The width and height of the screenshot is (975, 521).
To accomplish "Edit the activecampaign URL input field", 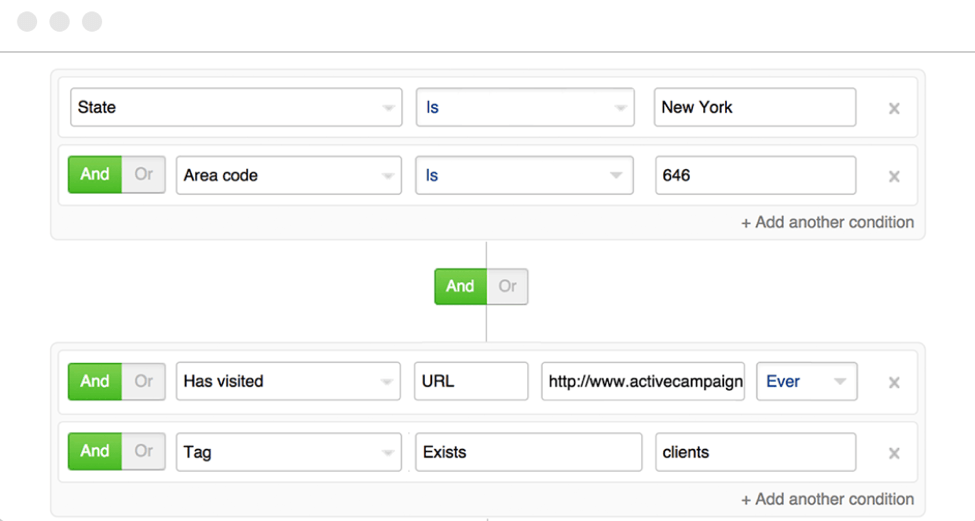I will point(643,381).
